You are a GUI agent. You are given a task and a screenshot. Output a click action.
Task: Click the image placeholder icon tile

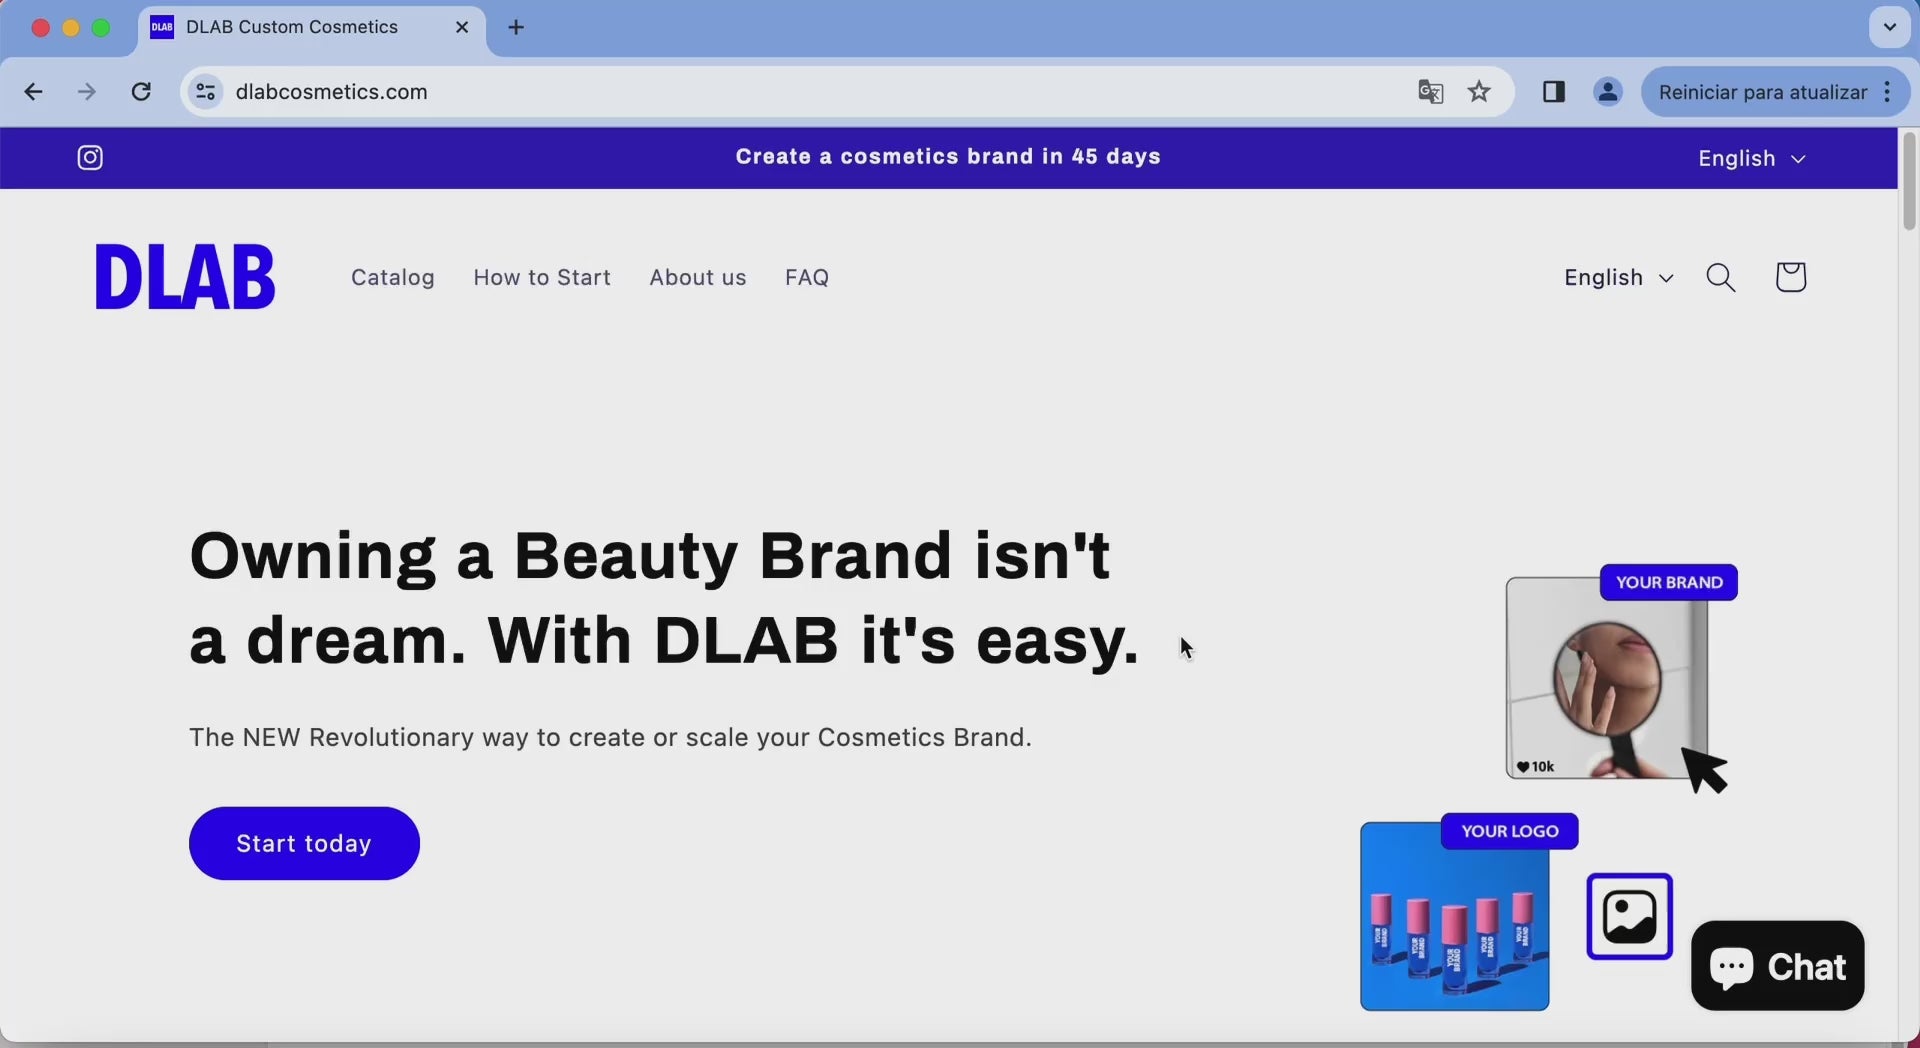pos(1629,916)
